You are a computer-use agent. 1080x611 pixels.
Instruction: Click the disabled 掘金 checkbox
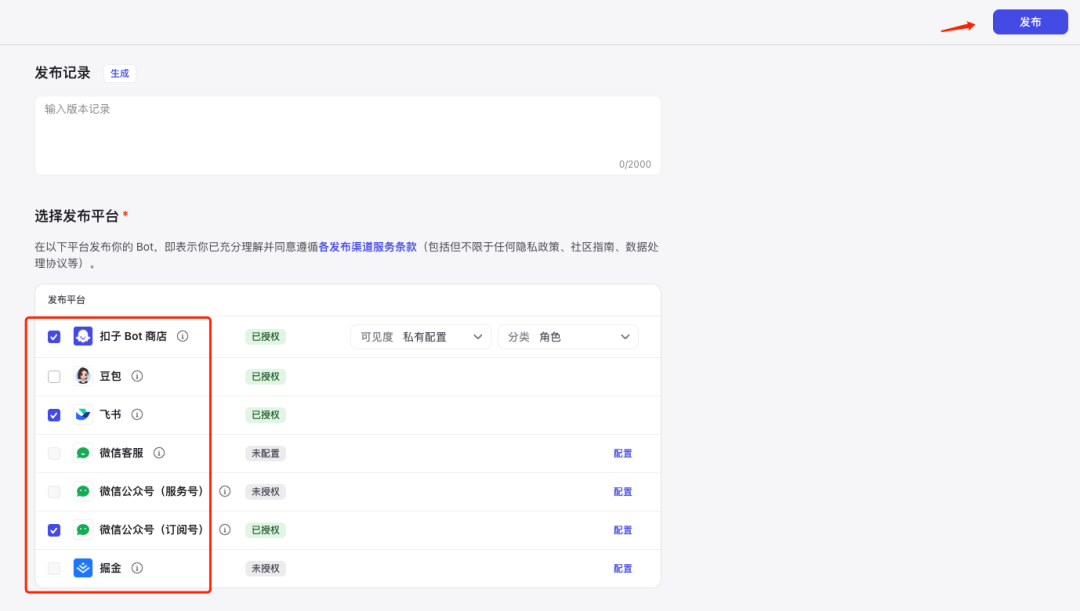(54, 568)
